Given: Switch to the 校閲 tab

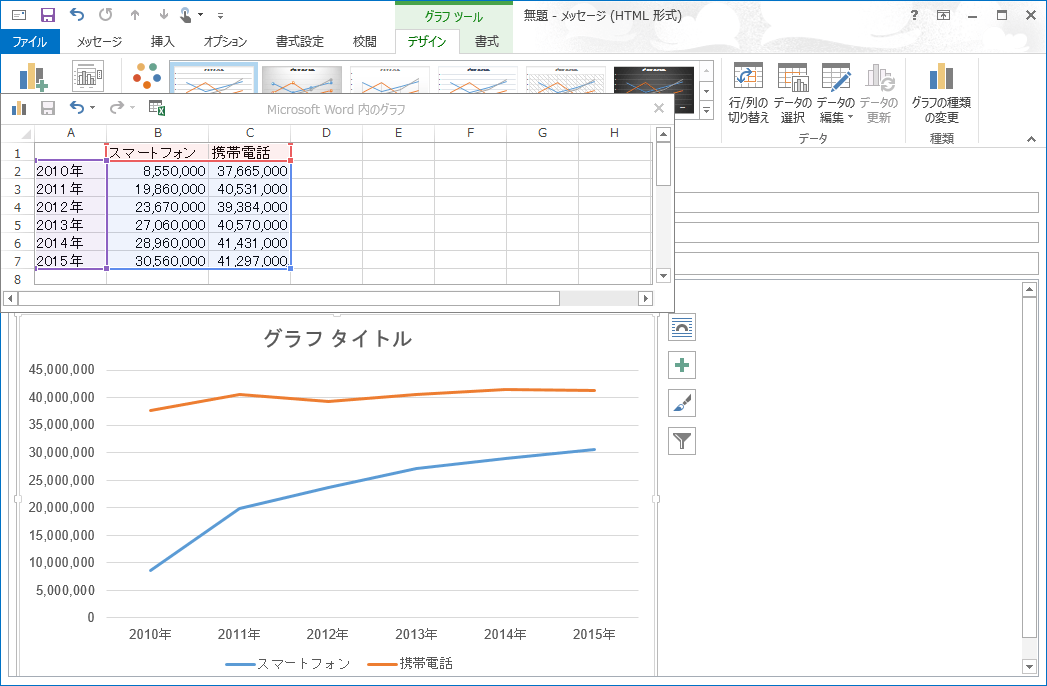Looking at the screenshot, I should pyautogui.click(x=365, y=41).
